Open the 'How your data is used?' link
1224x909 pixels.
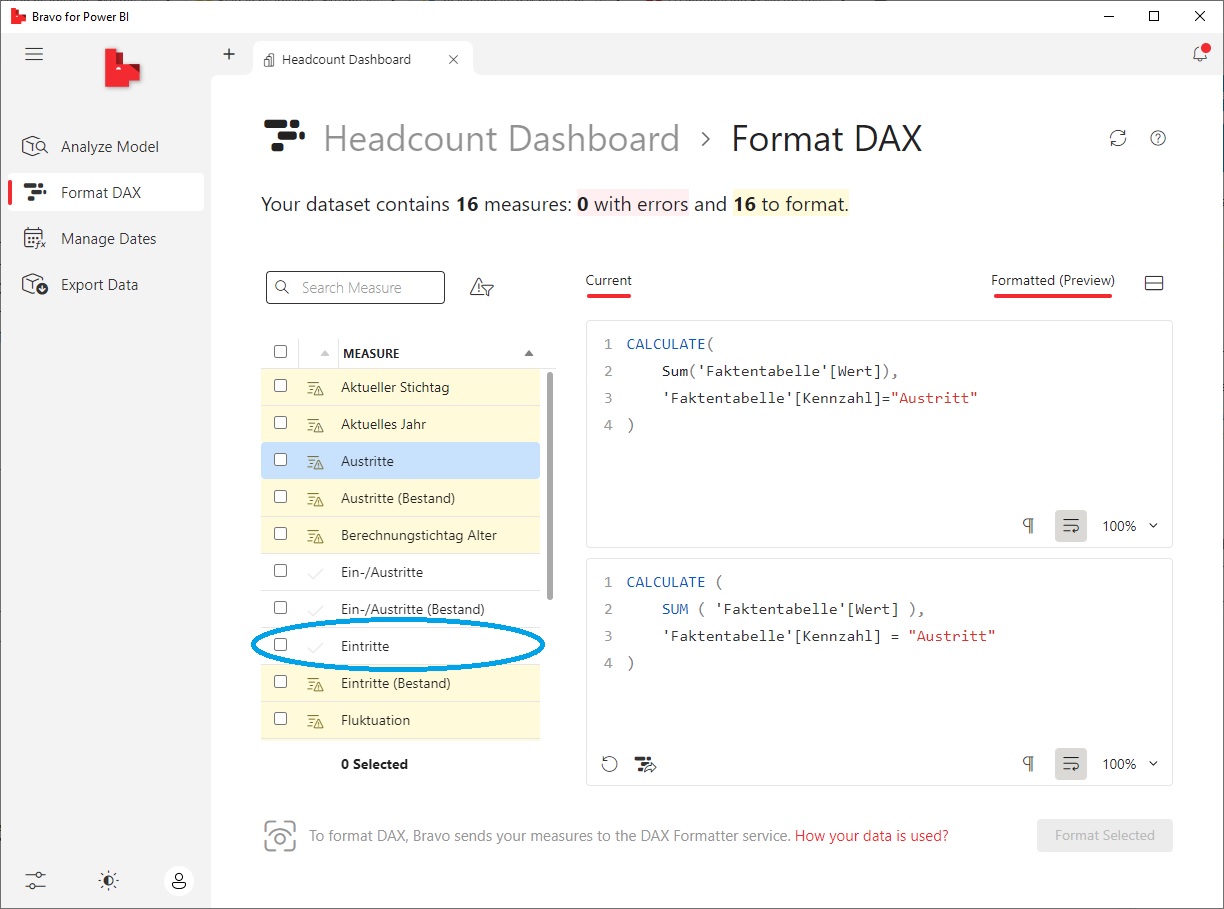pos(870,835)
